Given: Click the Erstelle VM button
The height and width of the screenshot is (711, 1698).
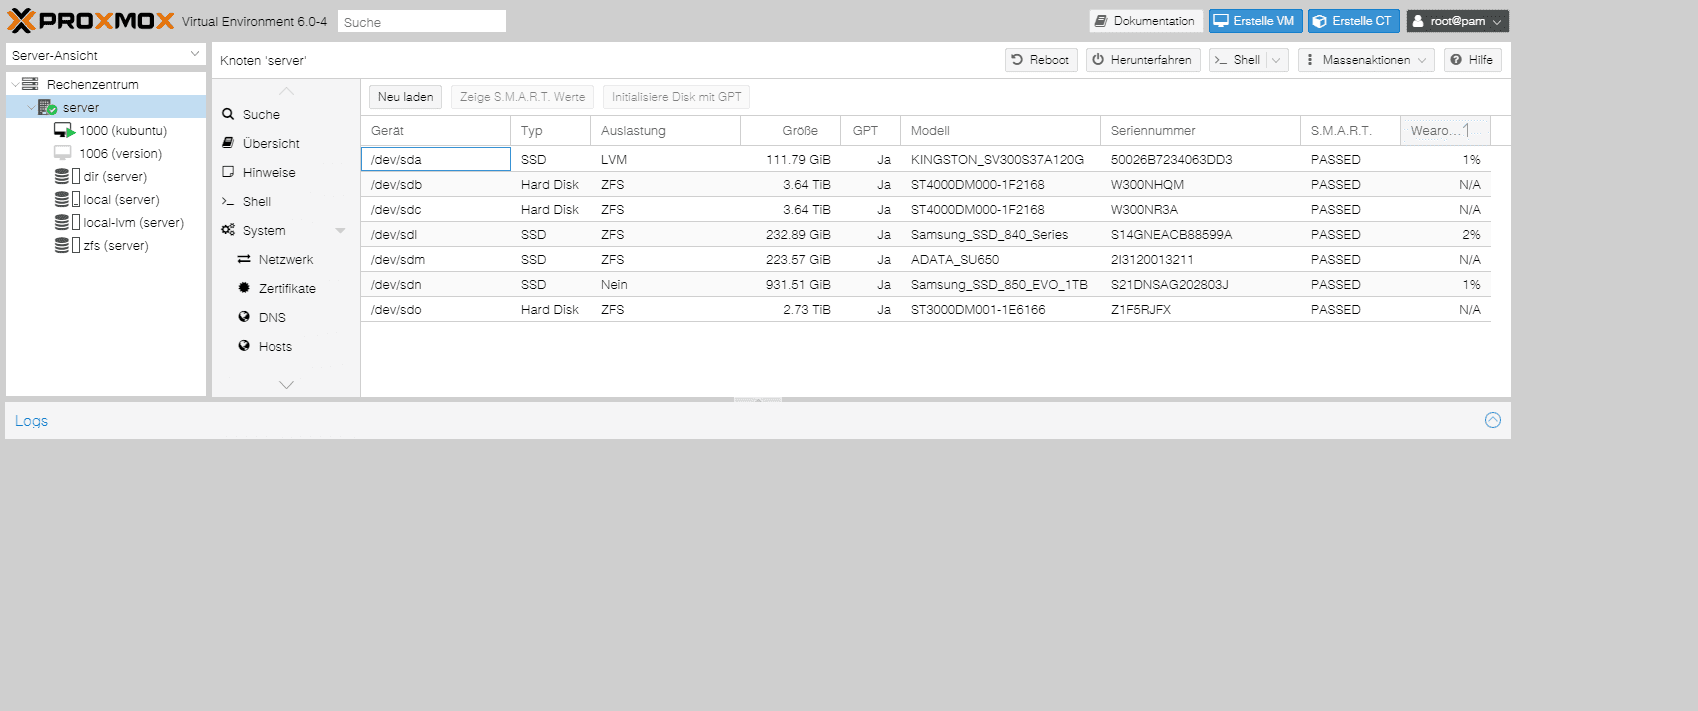Looking at the screenshot, I should click(x=1255, y=21).
